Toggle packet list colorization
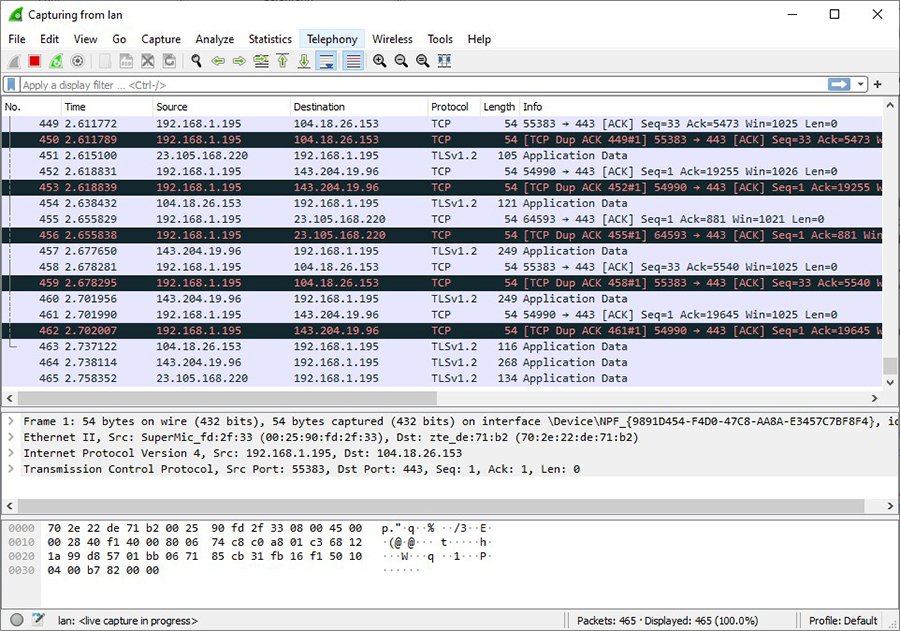This screenshot has height=631, width=900. point(353,61)
